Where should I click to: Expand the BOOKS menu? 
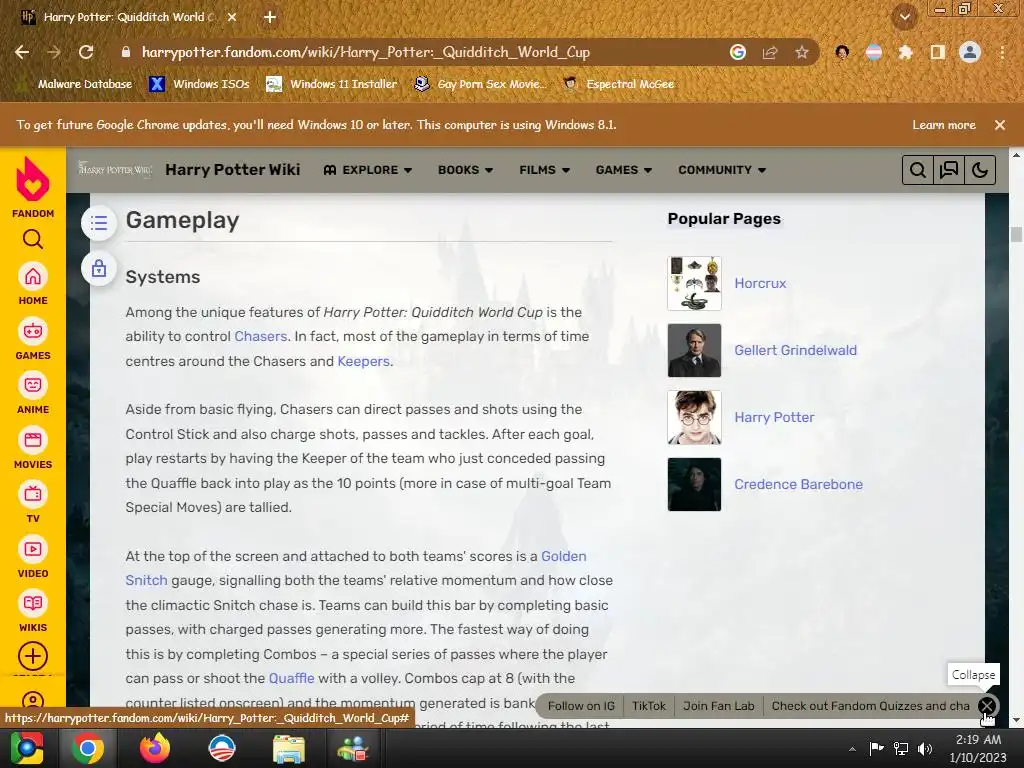465,170
